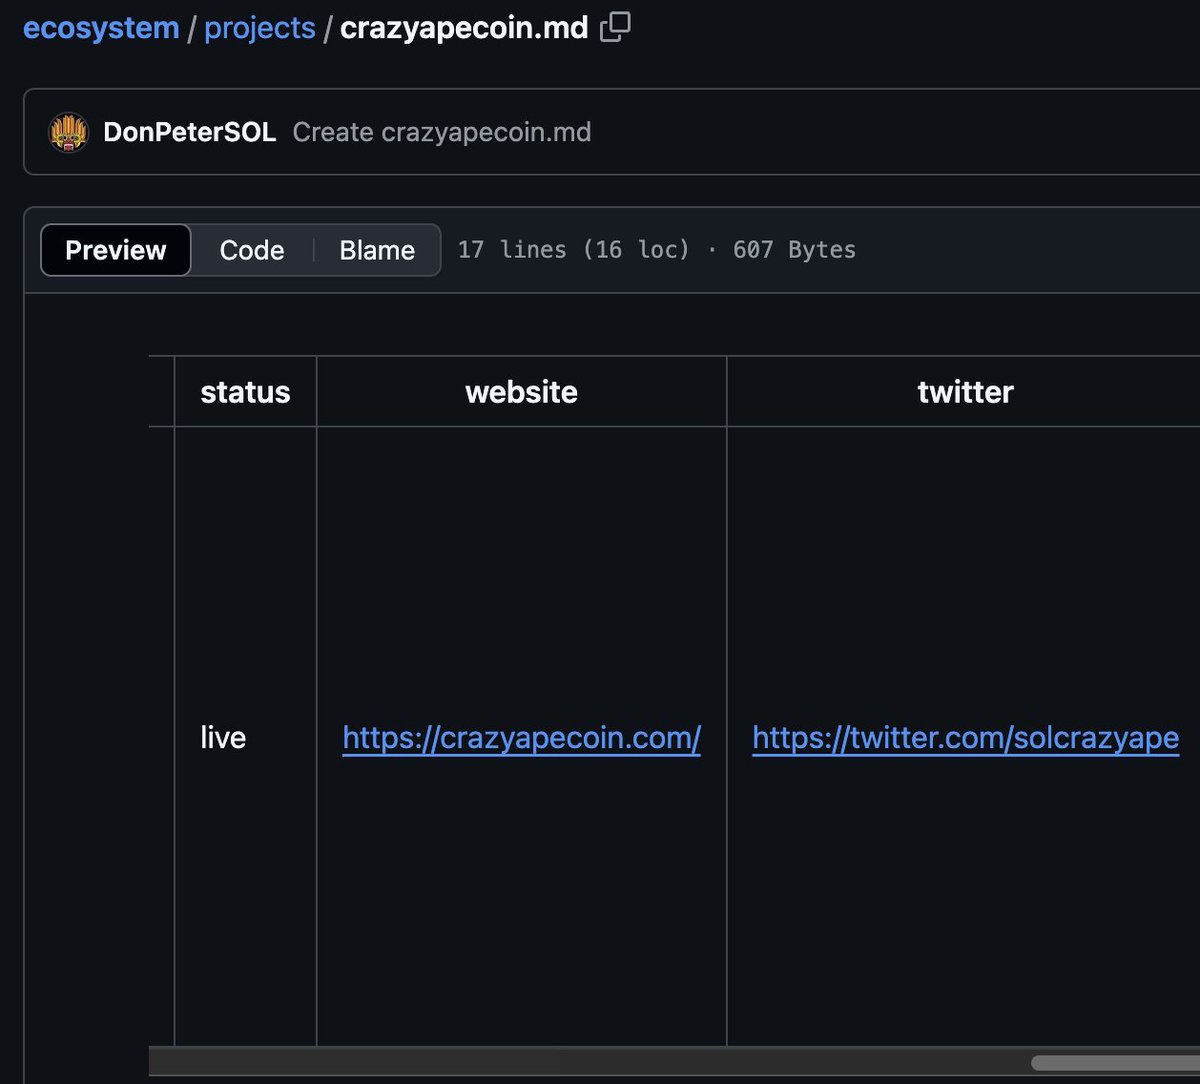This screenshot has width=1200, height=1084.
Task: Select the status column header
Action: click(245, 392)
